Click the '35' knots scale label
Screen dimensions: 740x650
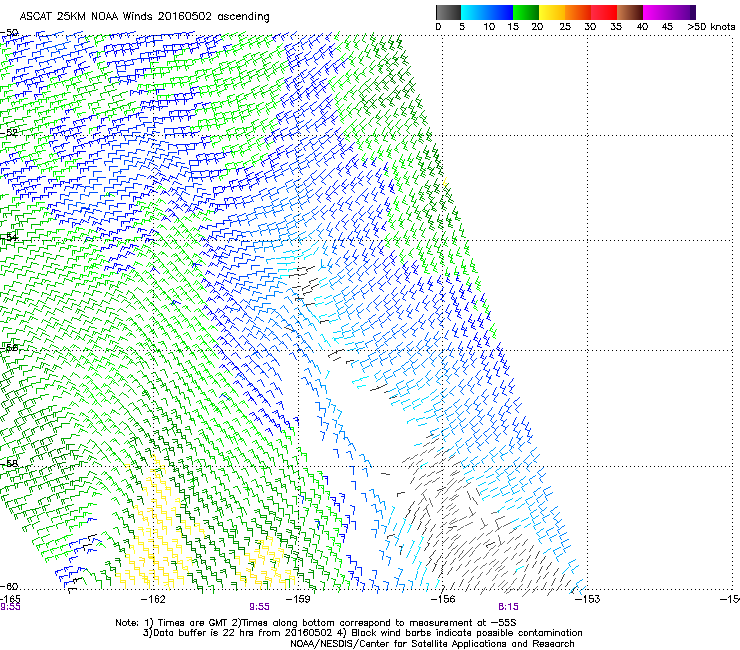pyautogui.click(x=616, y=27)
